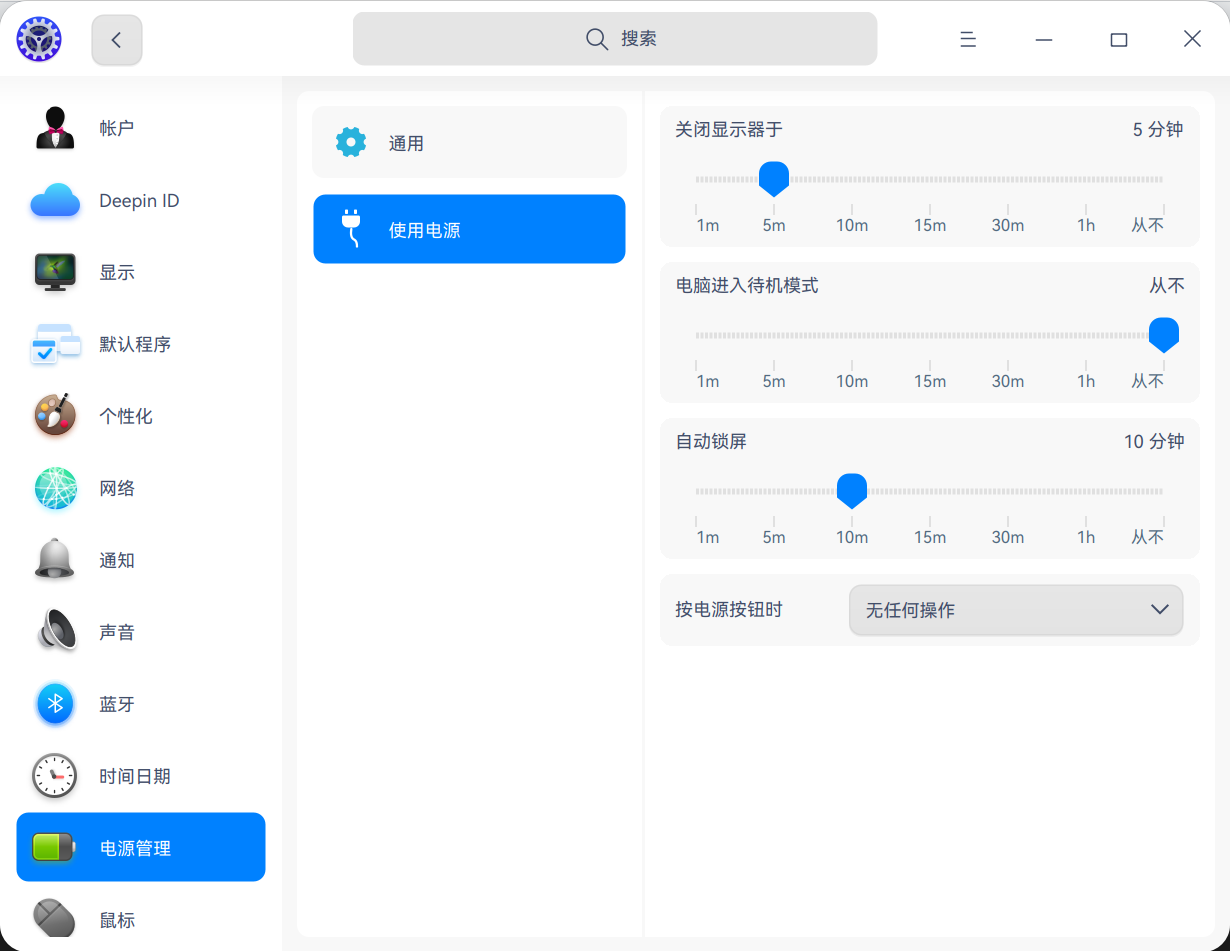This screenshot has height=951, width=1230.
Task: Open 网络 network settings
Action: 55,488
